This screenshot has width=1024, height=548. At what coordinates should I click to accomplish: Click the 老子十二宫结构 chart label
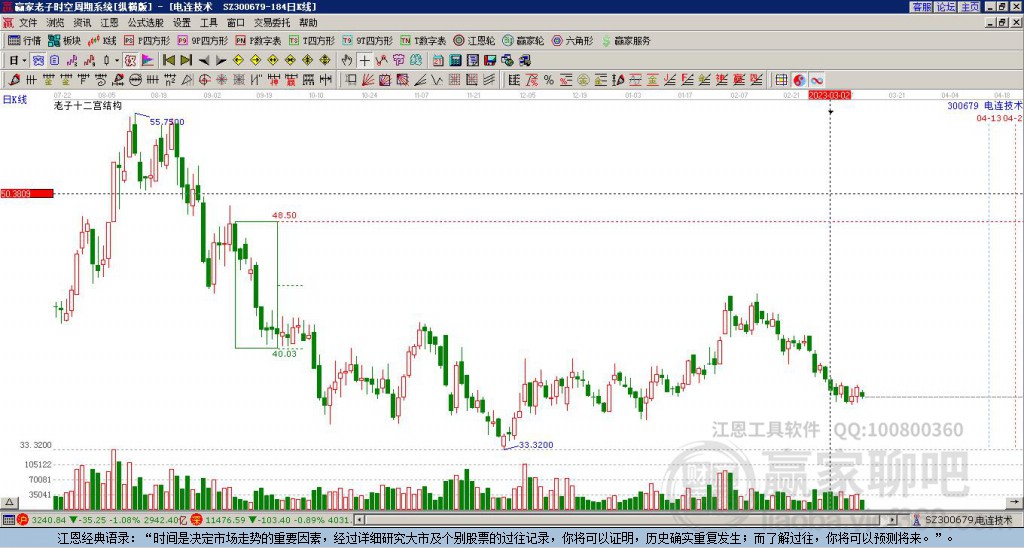point(88,105)
